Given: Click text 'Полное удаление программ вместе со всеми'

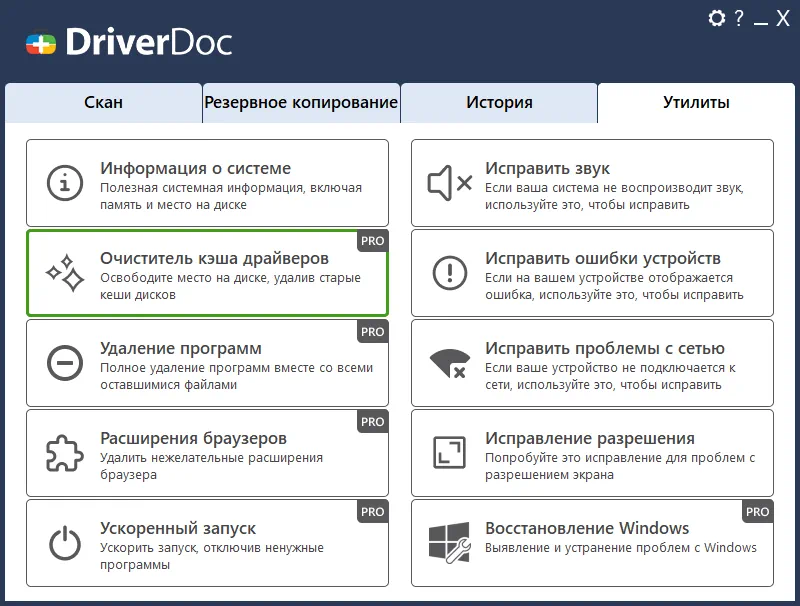Looking at the screenshot, I should 237,368.
